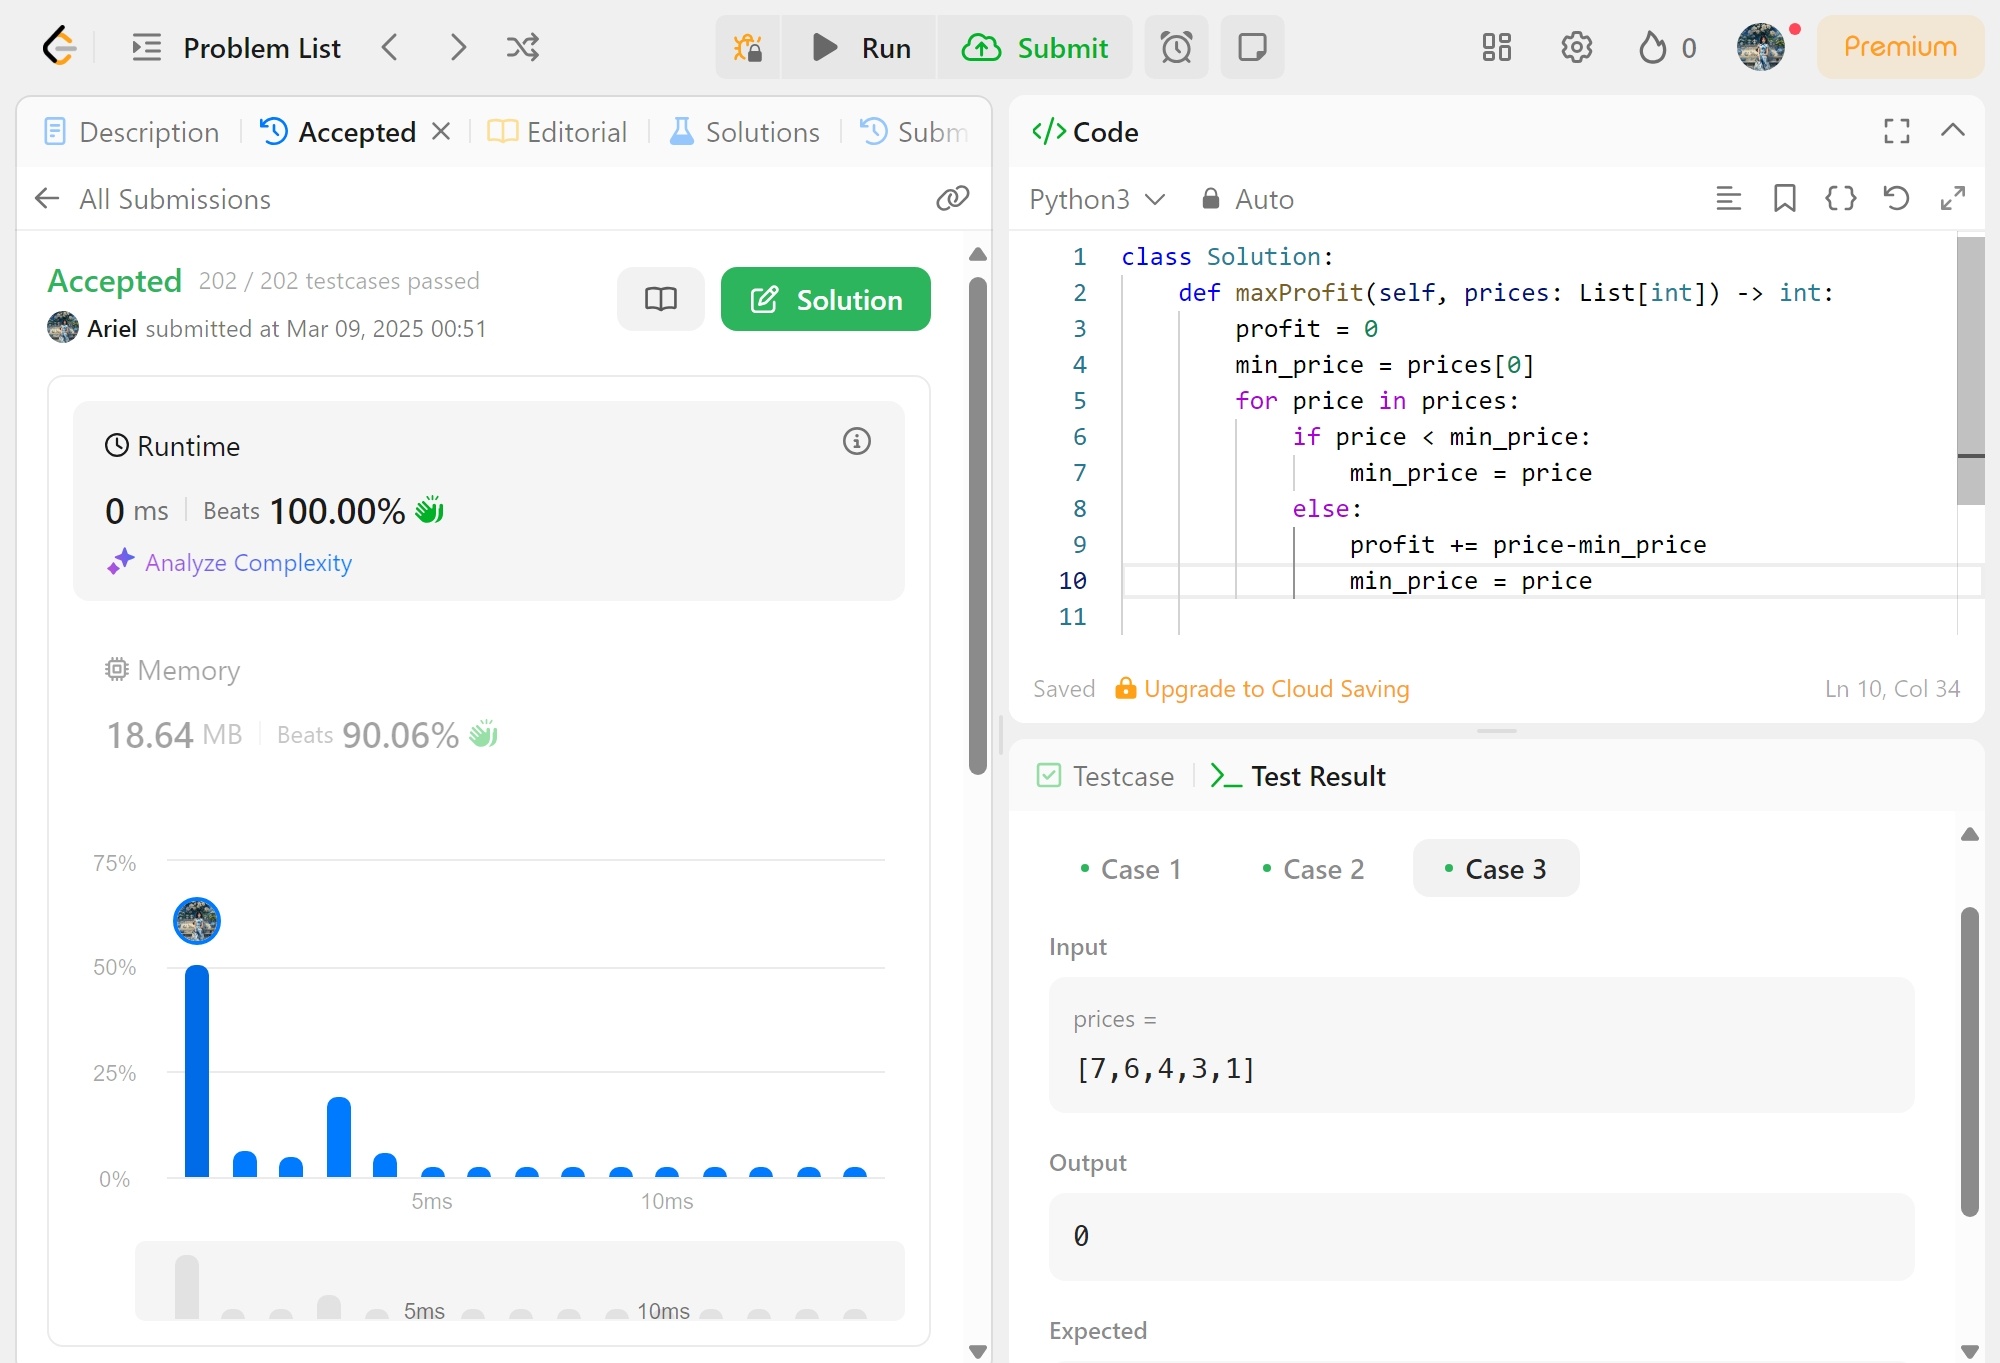The width and height of the screenshot is (2000, 1363).
Task: Click the Premium button
Action: [x=1900, y=47]
